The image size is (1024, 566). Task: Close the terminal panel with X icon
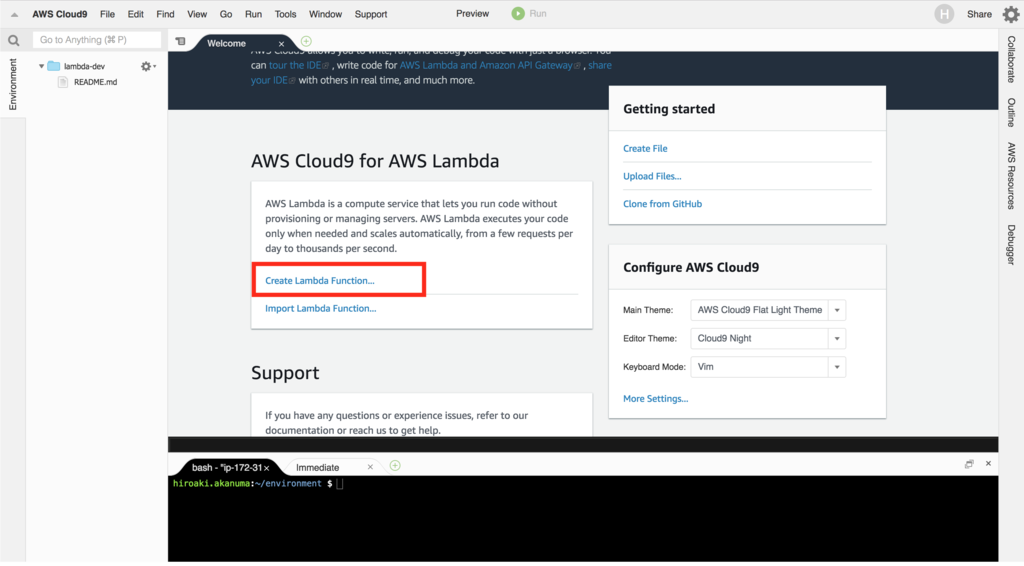pyautogui.click(x=988, y=464)
